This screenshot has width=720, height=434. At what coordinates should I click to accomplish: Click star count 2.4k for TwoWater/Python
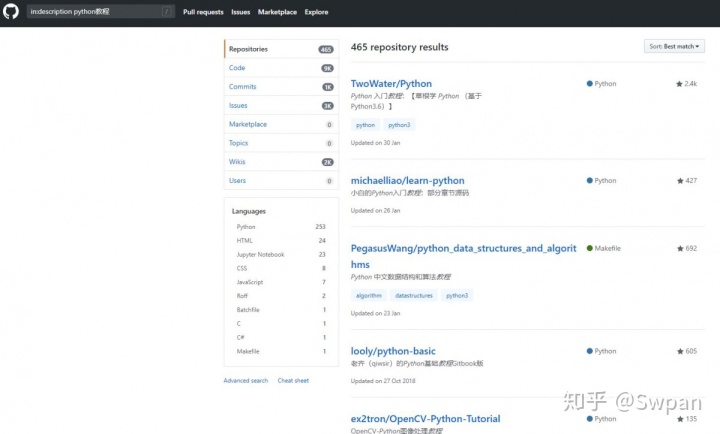click(x=686, y=84)
